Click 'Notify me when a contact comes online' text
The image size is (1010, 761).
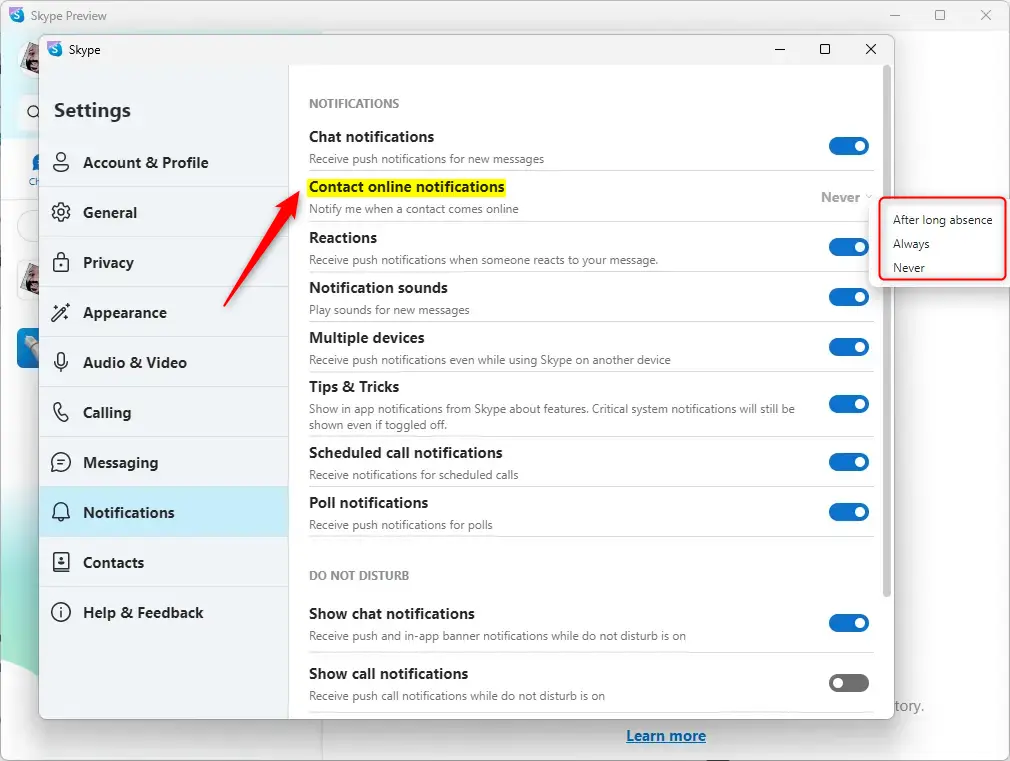tap(414, 209)
